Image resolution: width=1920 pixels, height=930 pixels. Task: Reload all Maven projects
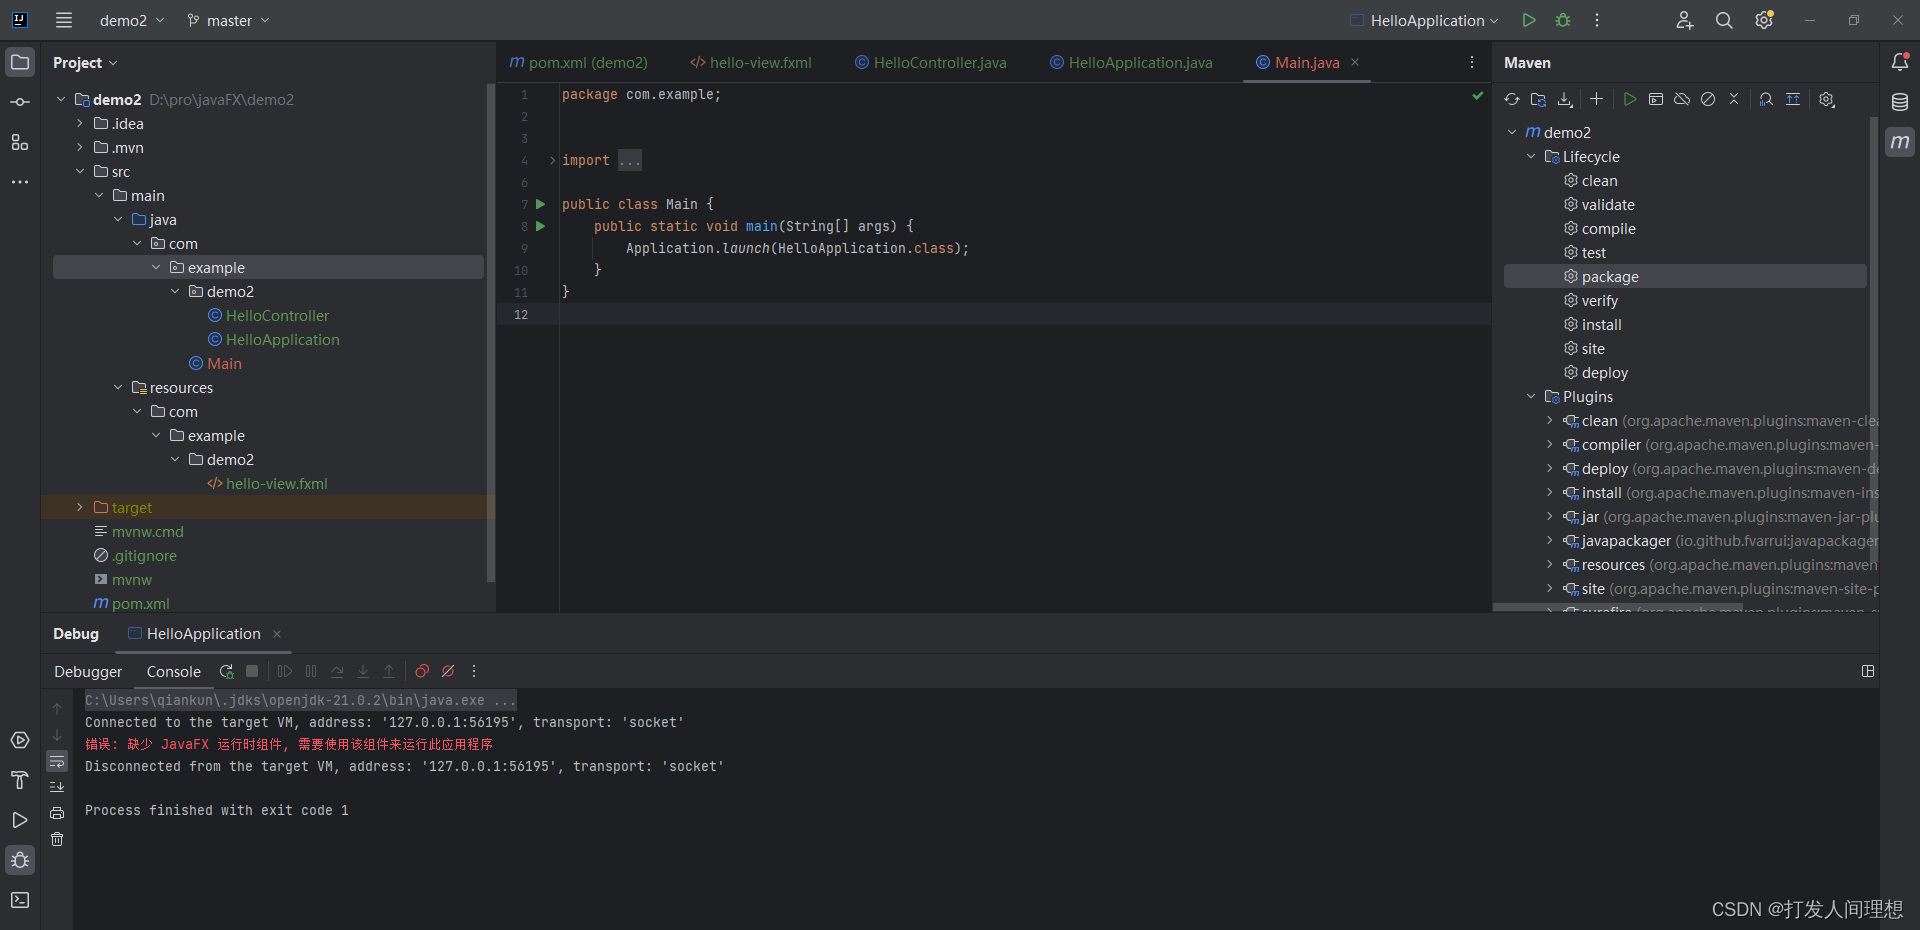1513,99
